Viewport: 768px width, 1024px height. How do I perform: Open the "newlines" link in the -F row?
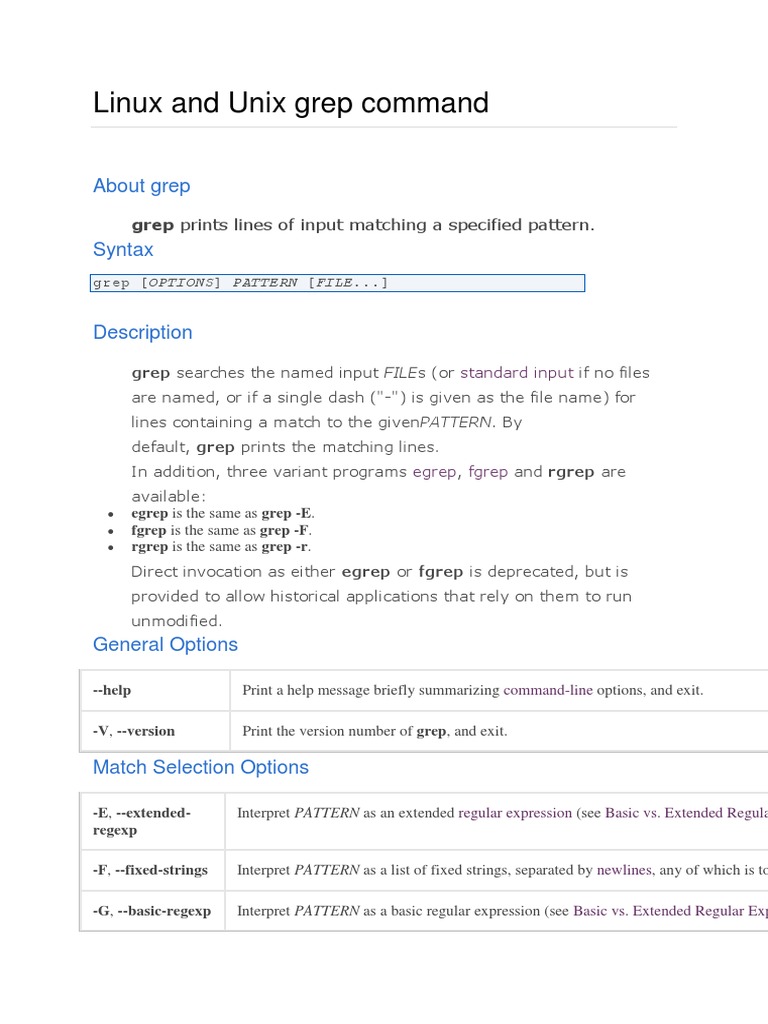pyautogui.click(x=624, y=870)
